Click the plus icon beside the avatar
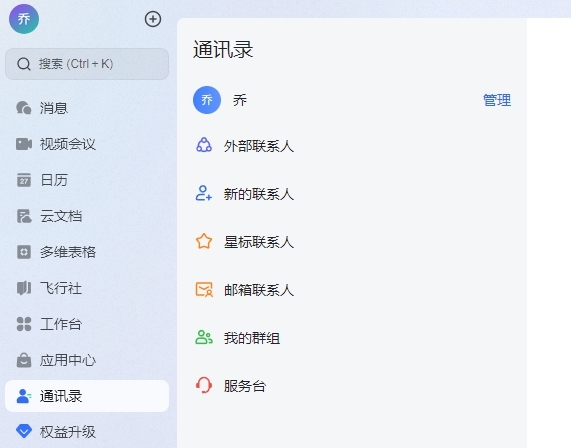The height and width of the screenshot is (448, 571). 153,19
